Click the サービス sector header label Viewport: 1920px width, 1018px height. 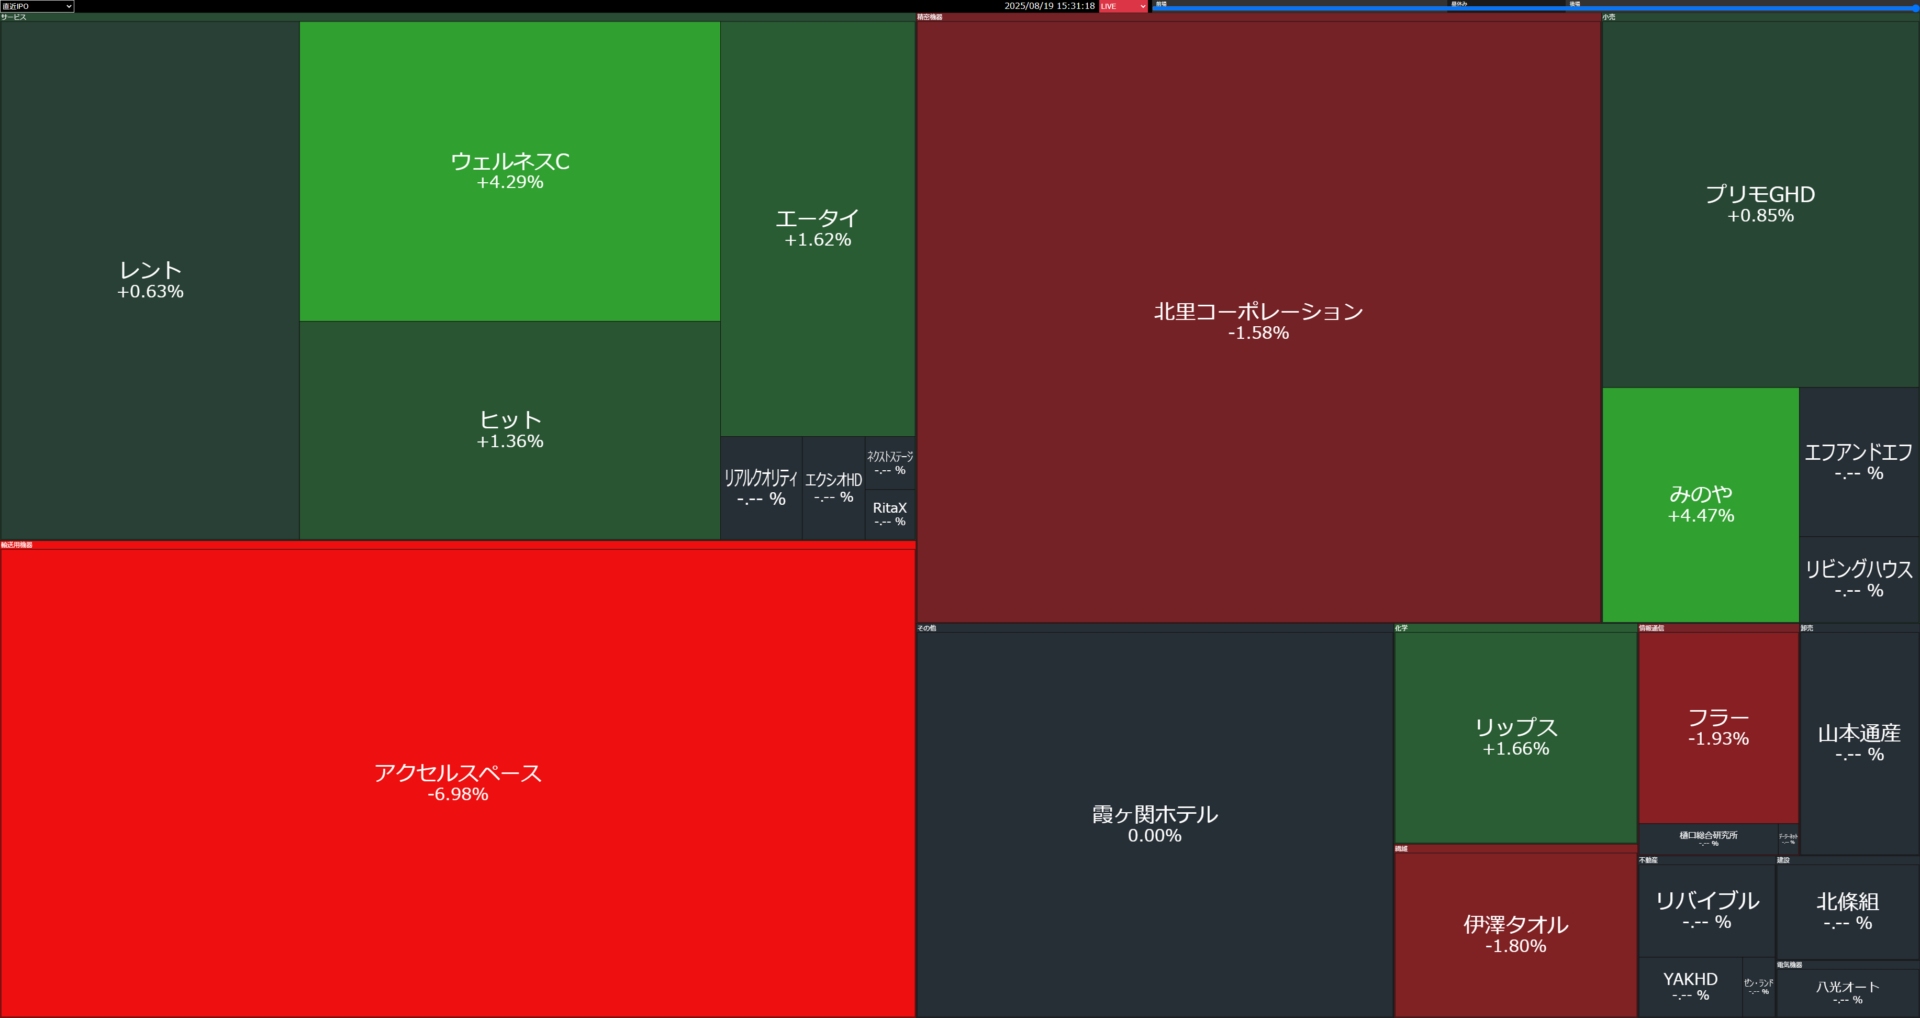14,17
